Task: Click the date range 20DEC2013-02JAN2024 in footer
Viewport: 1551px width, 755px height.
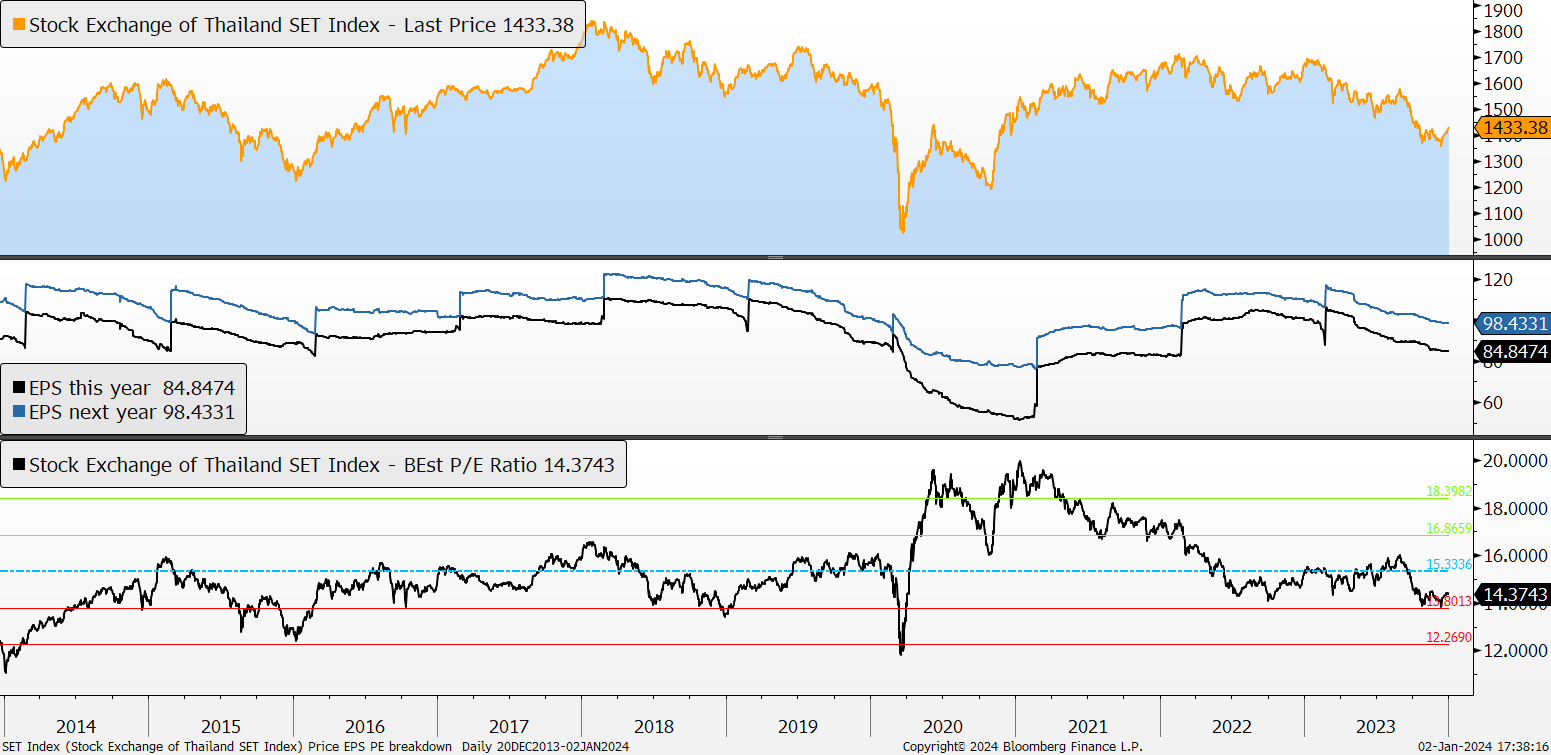Action: point(562,747)
